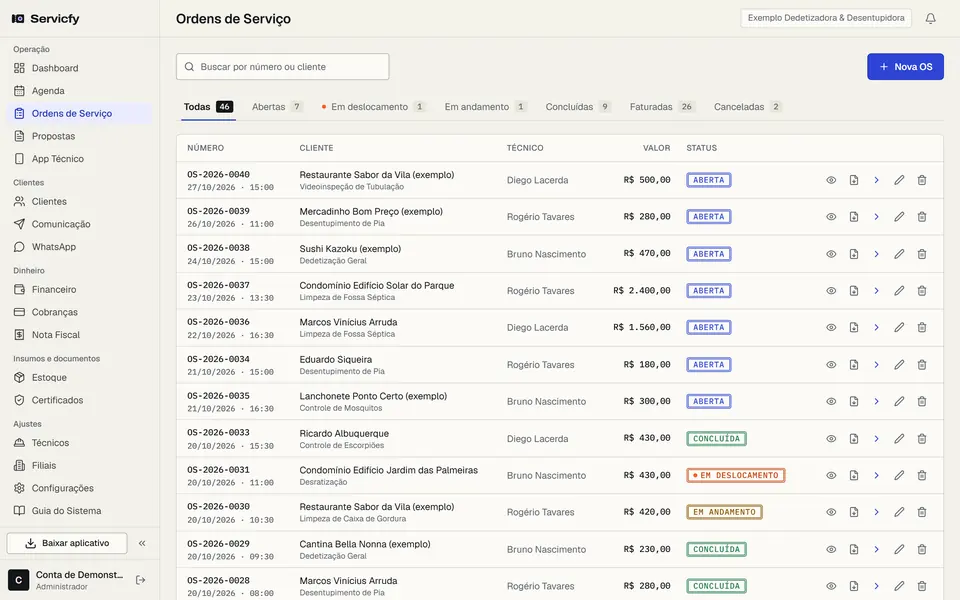Download document for order OS-2026-0034
Image resolution: width=960 pixels, height=600 pixels.
(x=853, y=365)
